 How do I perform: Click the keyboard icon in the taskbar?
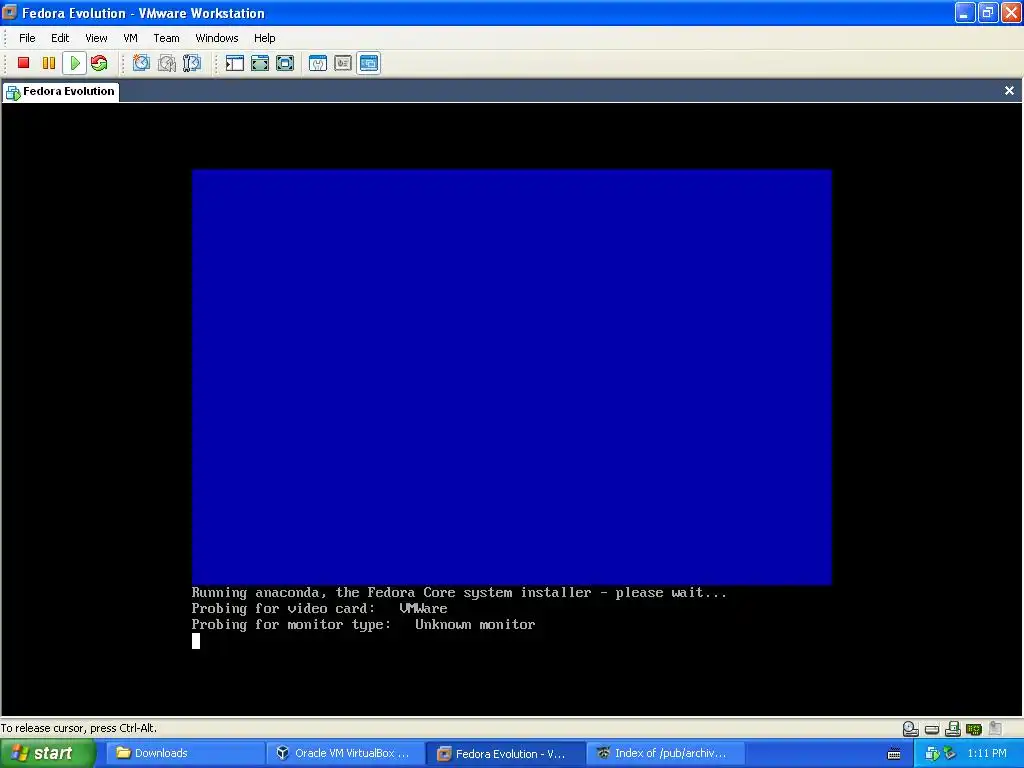point(894,754)
